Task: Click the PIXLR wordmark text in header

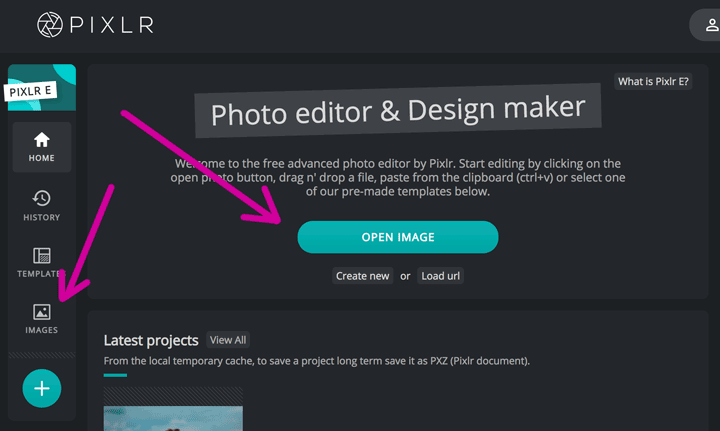Action: pos(110,25)
